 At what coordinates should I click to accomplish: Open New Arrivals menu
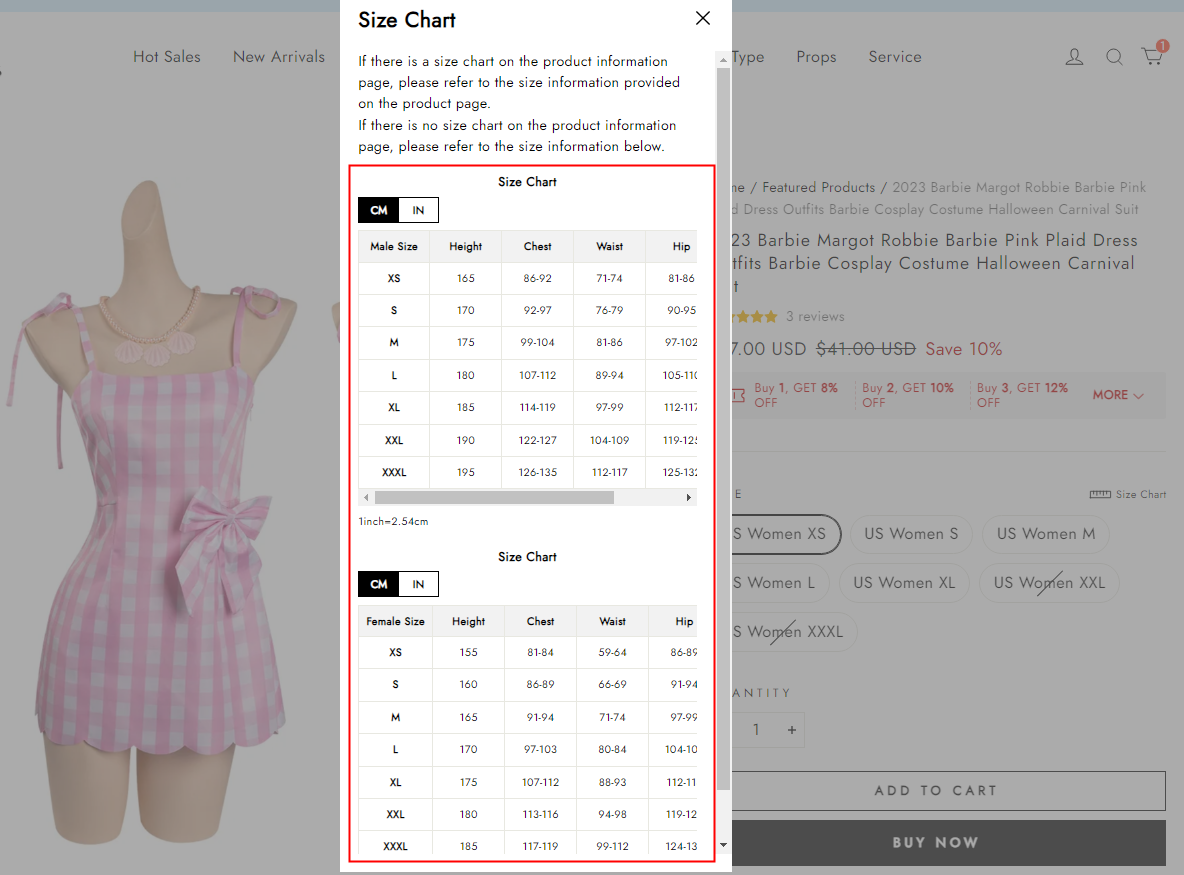coord(279,57)
